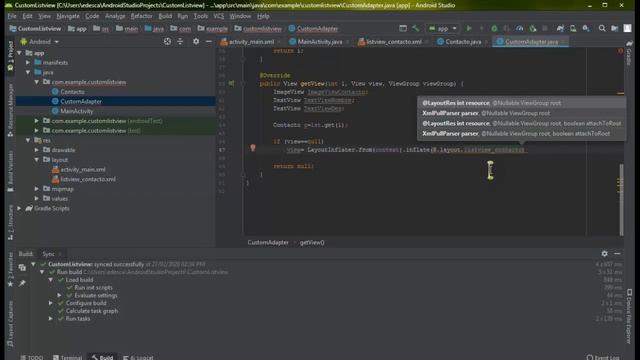This screenshot has height=360, width=640.
Task: Open the Logcat tool window
Action: (139, 357)
